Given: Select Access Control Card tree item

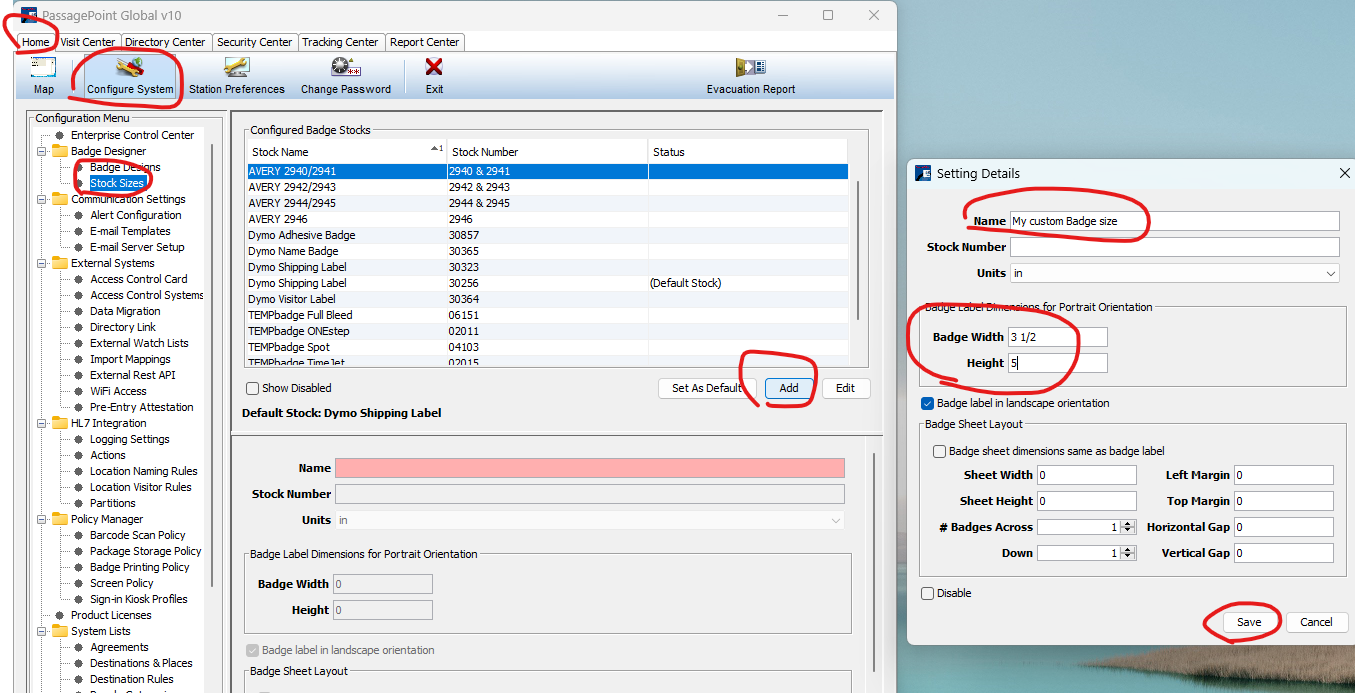Looking at the screenshot, I should tap(138, 279).
